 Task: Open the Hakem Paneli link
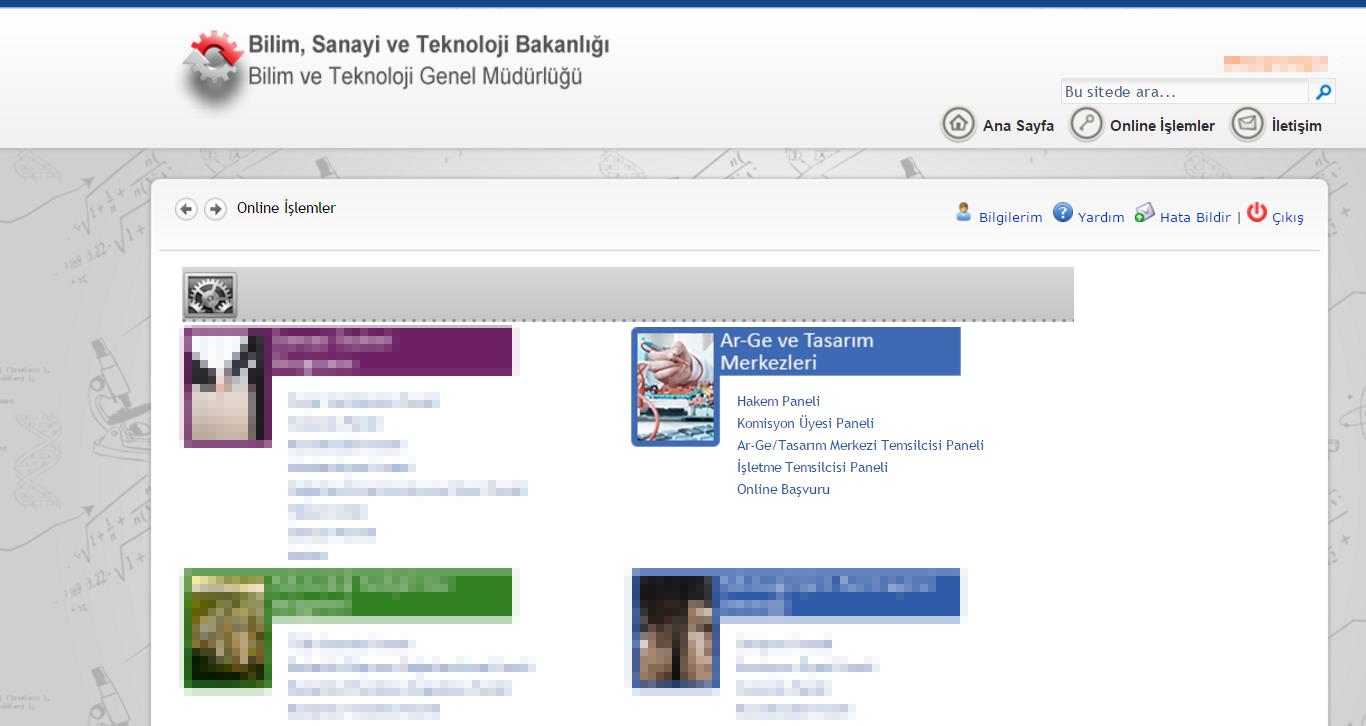pos(778,401)
